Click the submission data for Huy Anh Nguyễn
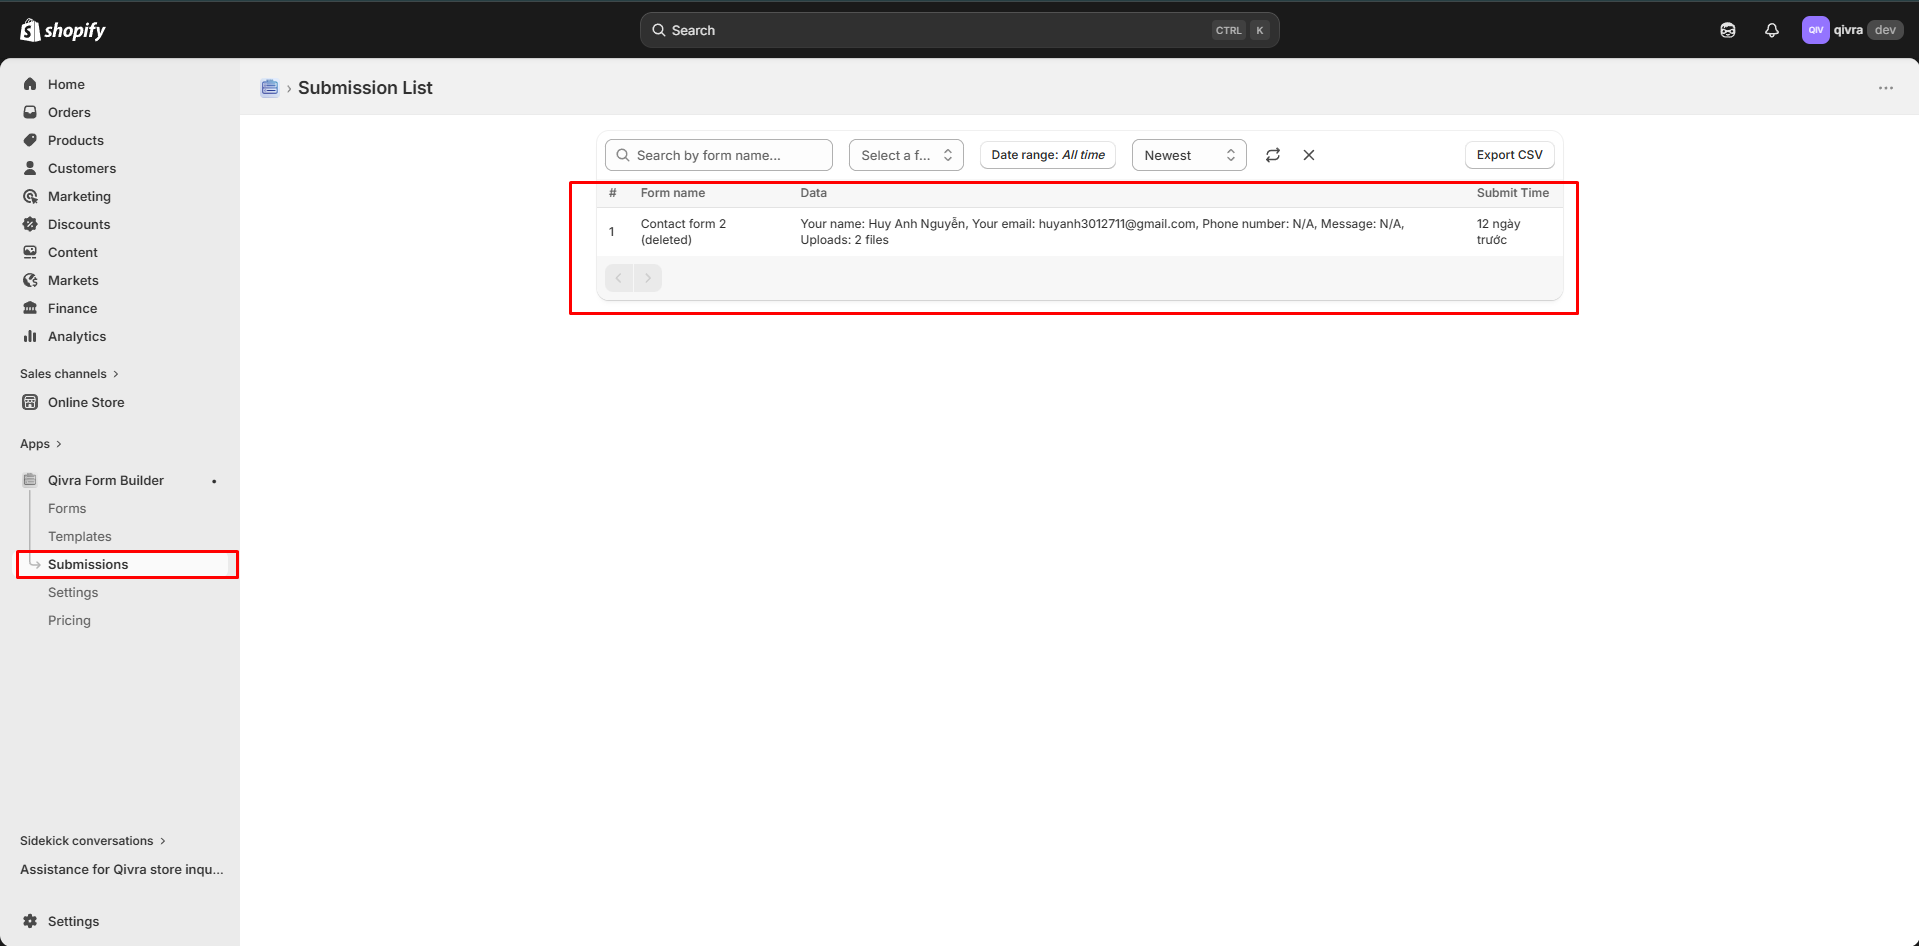The width and height of the screenshot is (1919, 946). click(x=1102, y=232)
